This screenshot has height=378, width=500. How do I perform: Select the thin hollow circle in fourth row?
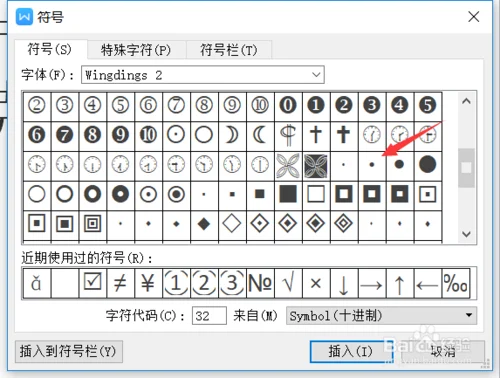tap(37, 194)
